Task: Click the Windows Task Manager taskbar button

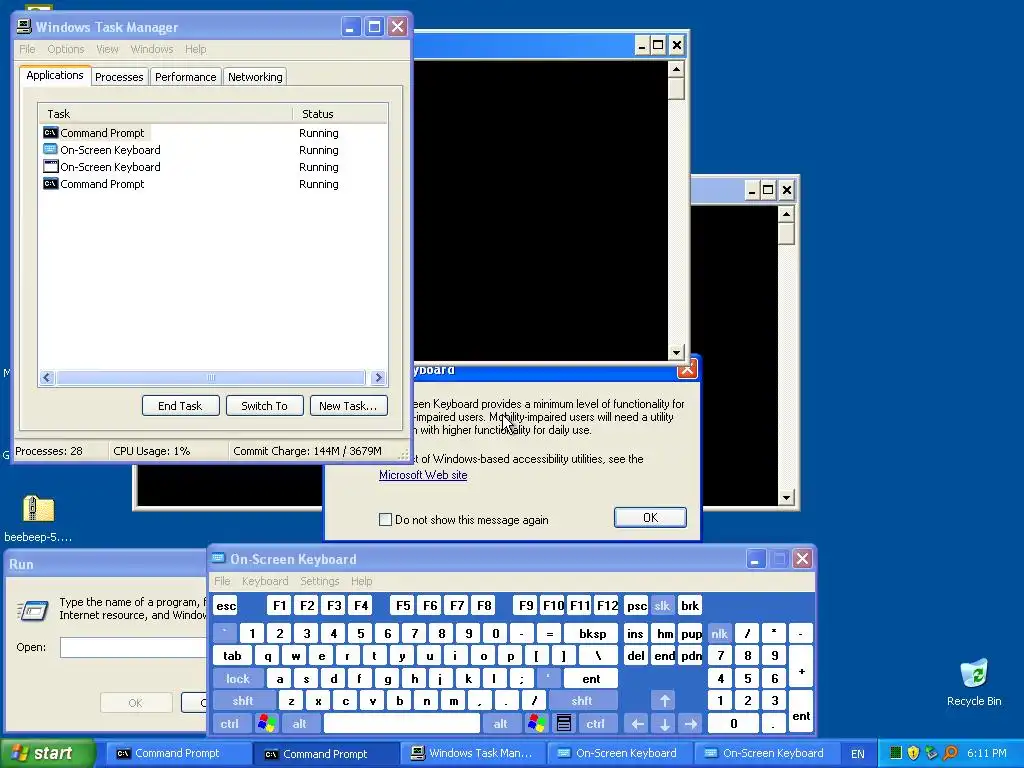Action: pos(472,753)
